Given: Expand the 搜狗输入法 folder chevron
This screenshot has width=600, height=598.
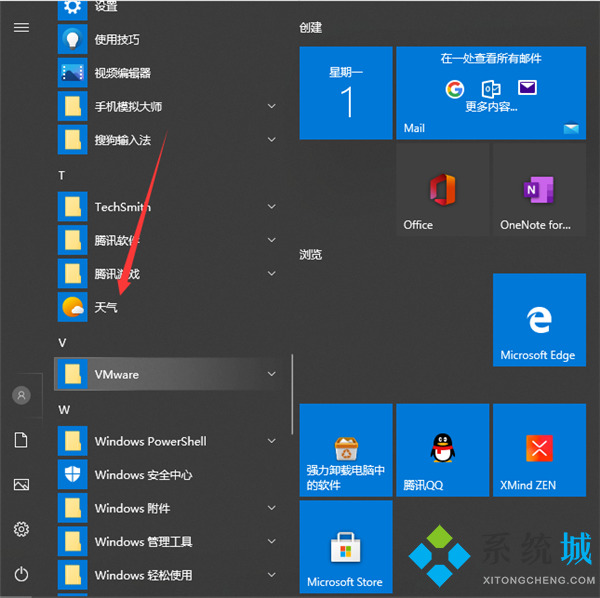Looking at the screenshot, I should 272,140.
